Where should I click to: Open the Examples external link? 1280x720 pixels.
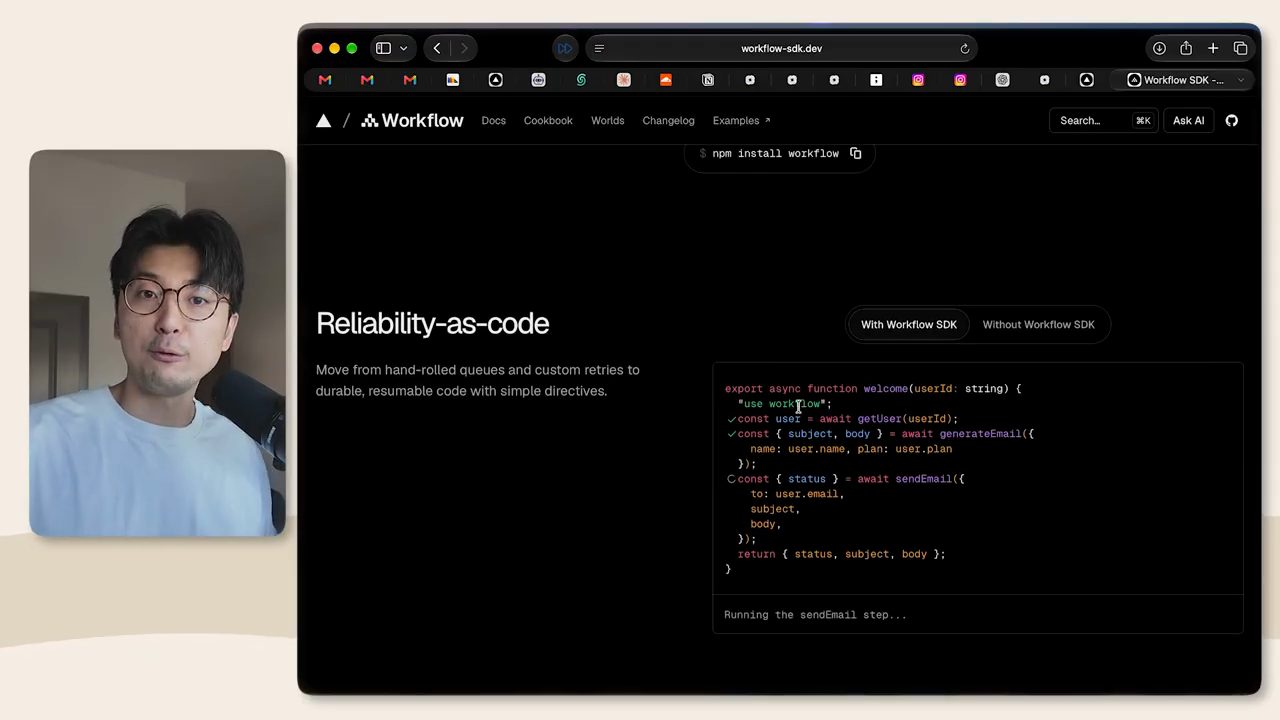click(742, 121)
